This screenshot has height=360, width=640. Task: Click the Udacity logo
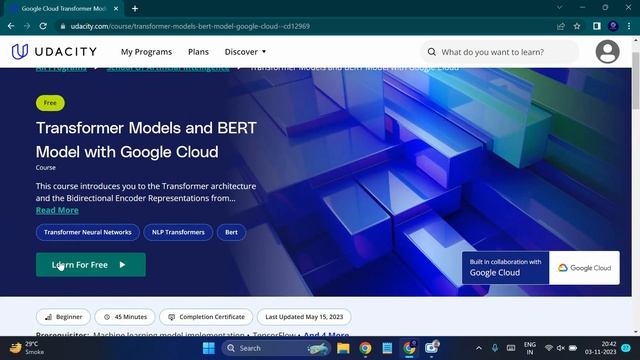point(54,52)
